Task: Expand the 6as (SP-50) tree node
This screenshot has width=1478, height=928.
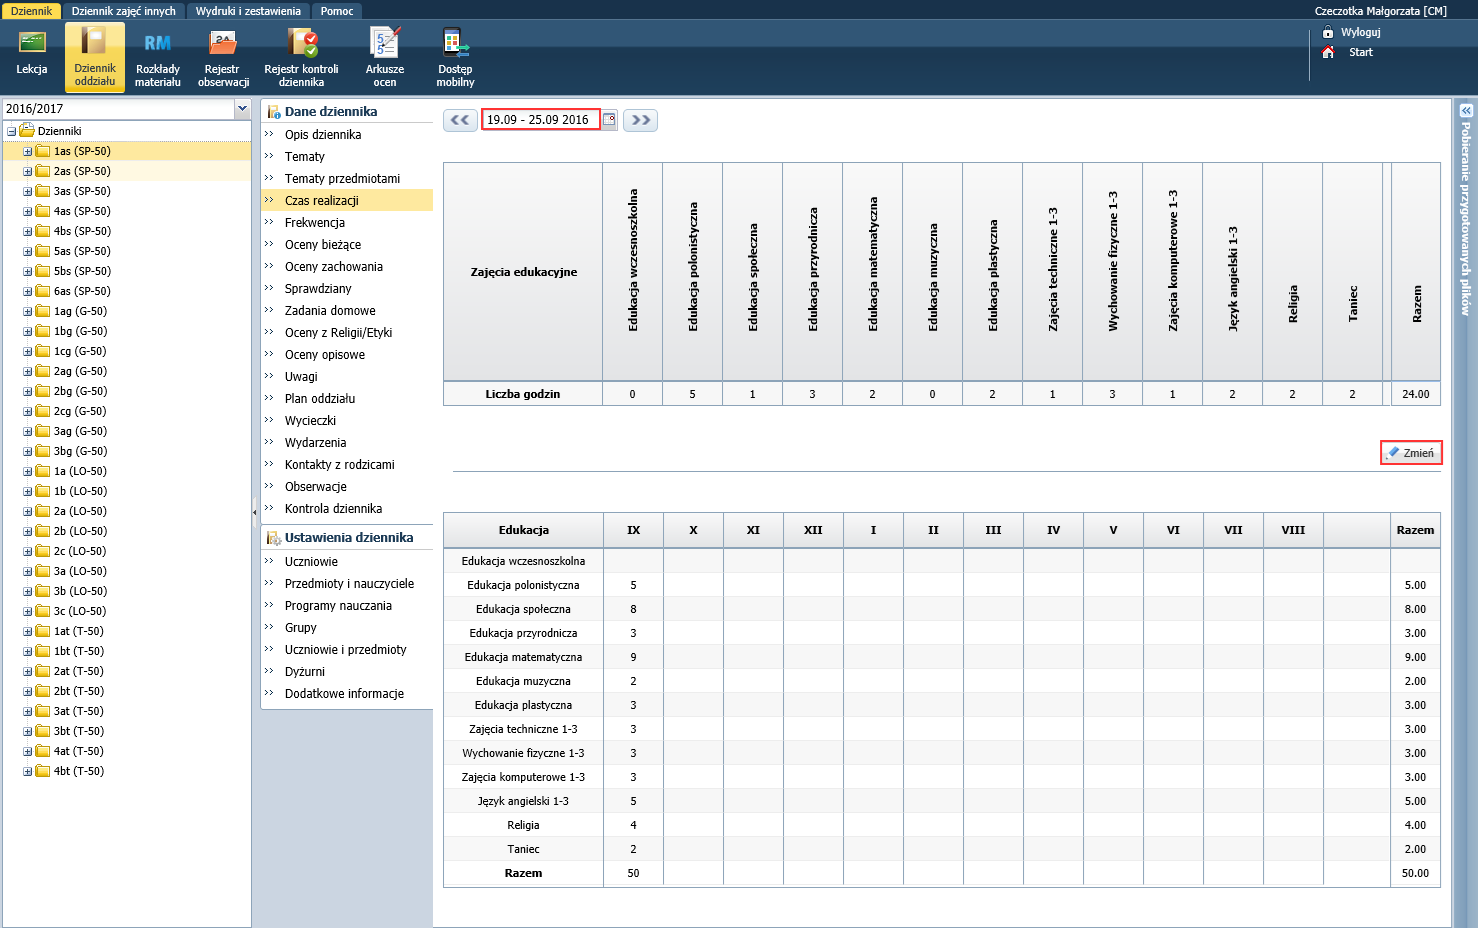Action: click(28, 291)
